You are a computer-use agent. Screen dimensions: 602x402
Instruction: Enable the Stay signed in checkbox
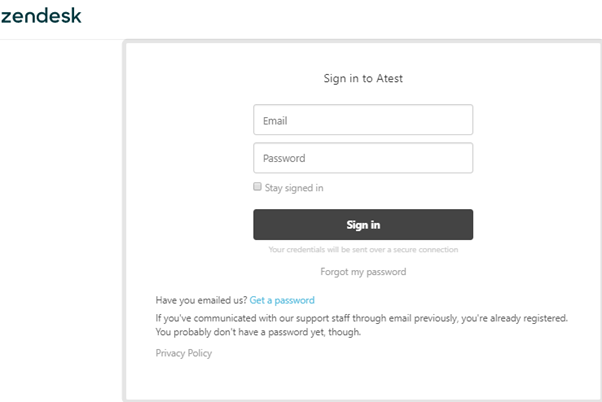click(257, 187)
